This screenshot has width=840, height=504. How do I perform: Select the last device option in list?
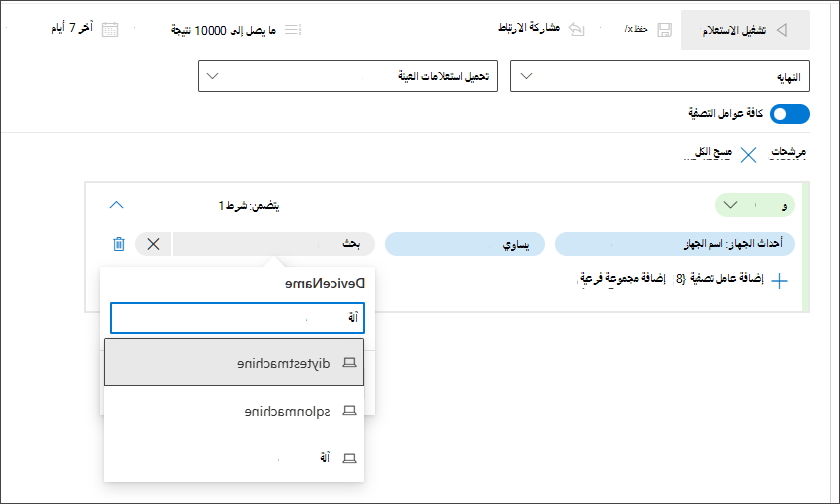[234, 457]
